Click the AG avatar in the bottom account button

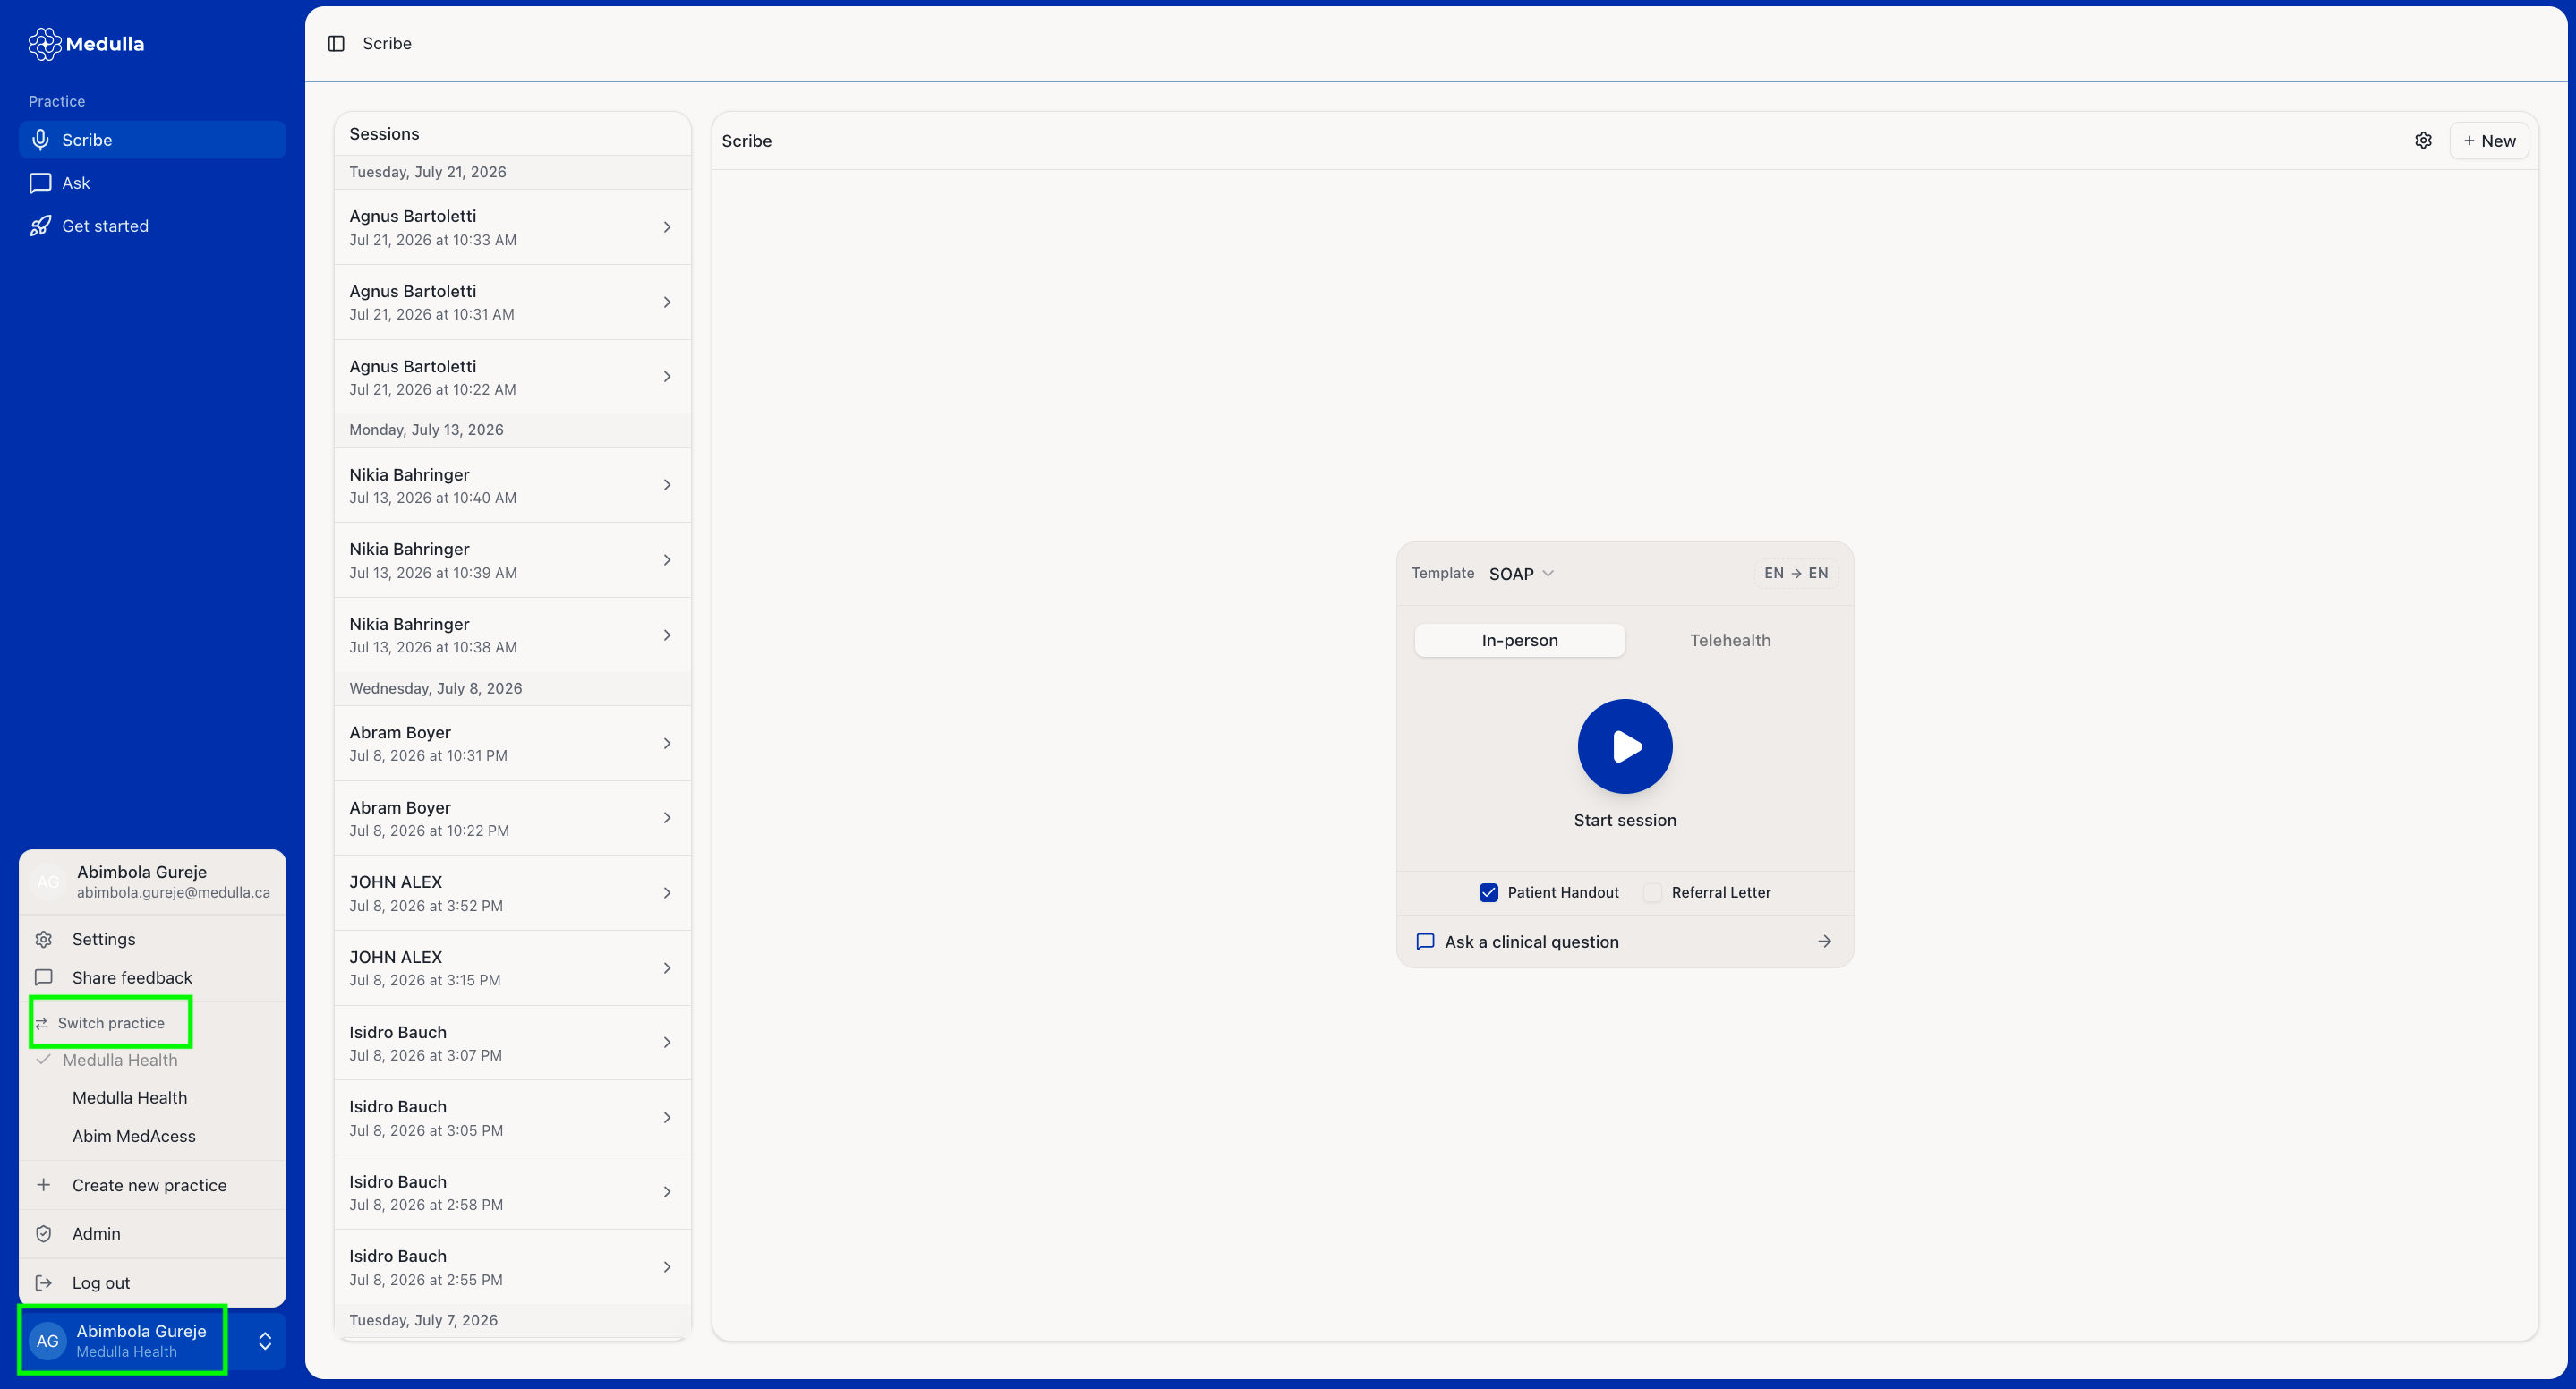(48, 1341)
